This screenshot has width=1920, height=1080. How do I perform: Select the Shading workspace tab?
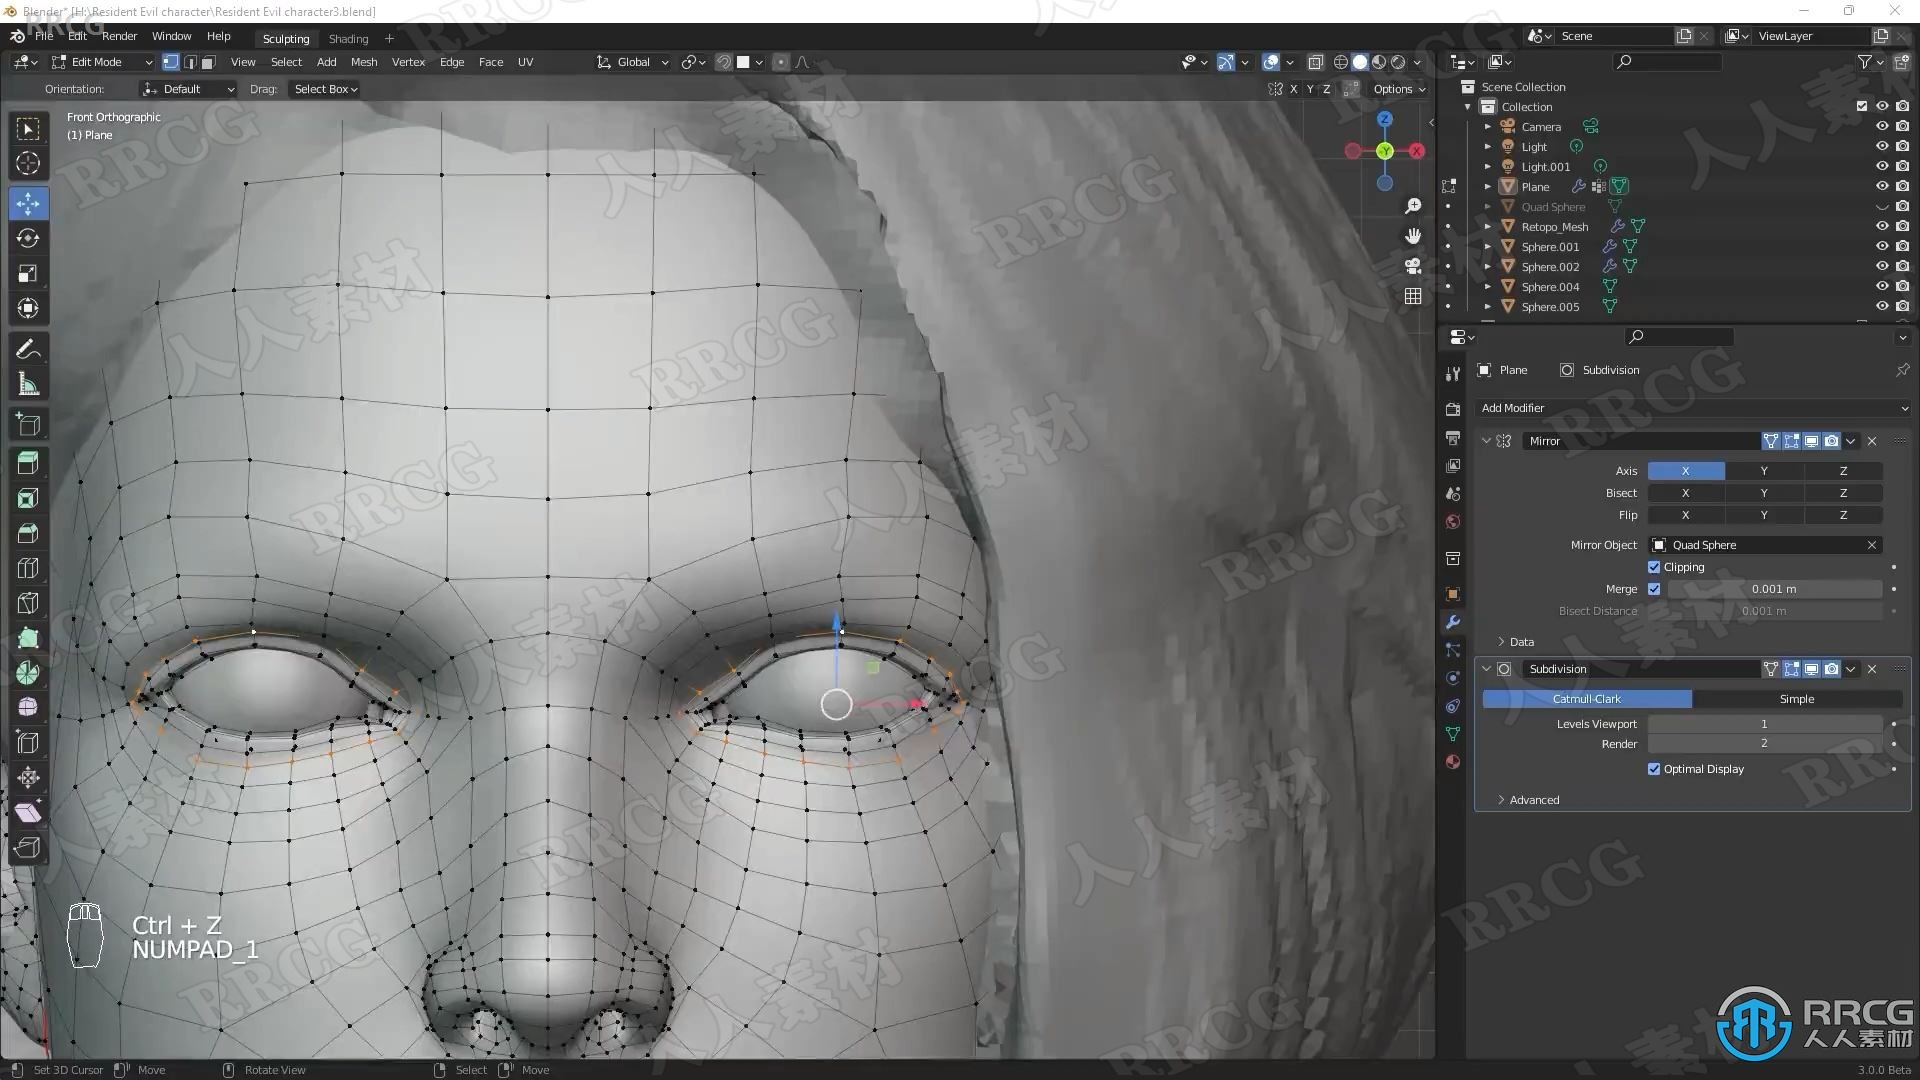click(x=347, y=36)
